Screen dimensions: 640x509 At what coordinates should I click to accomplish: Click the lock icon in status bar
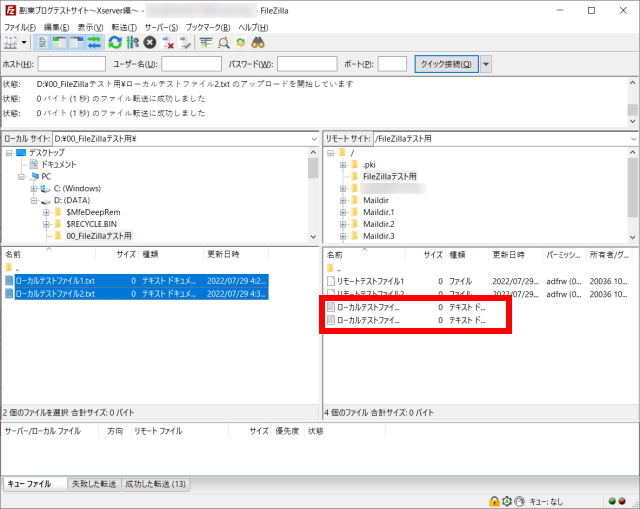tap(494, 500)
